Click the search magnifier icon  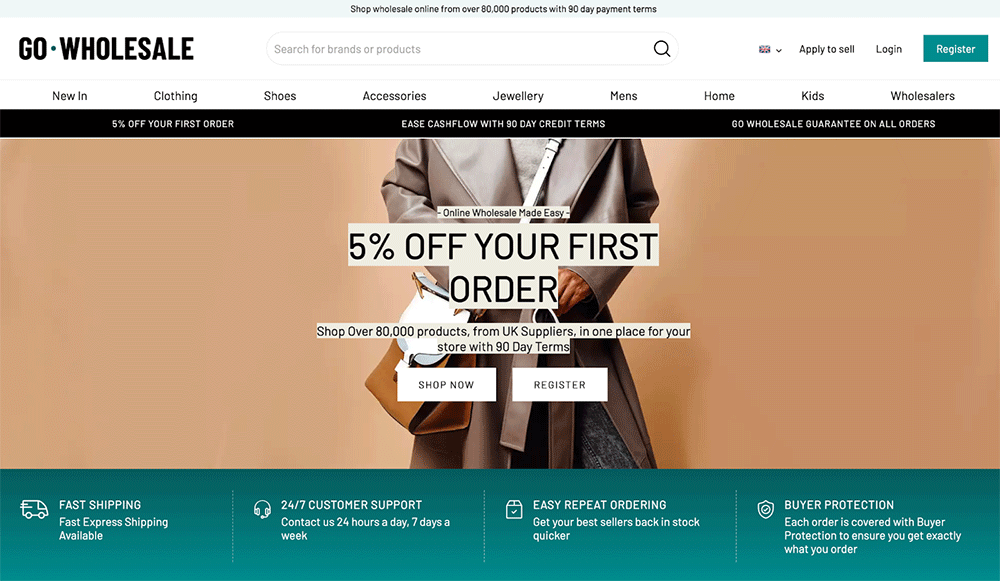661,48
